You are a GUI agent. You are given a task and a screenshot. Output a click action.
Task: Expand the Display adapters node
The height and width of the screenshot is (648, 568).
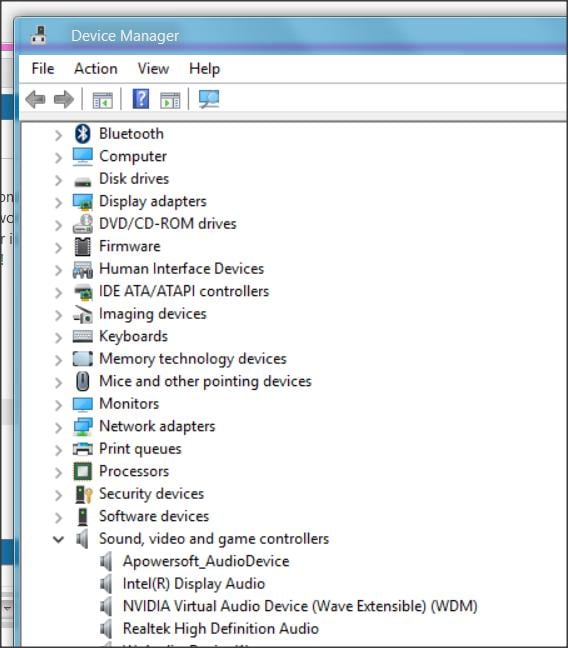click(59, 202)
